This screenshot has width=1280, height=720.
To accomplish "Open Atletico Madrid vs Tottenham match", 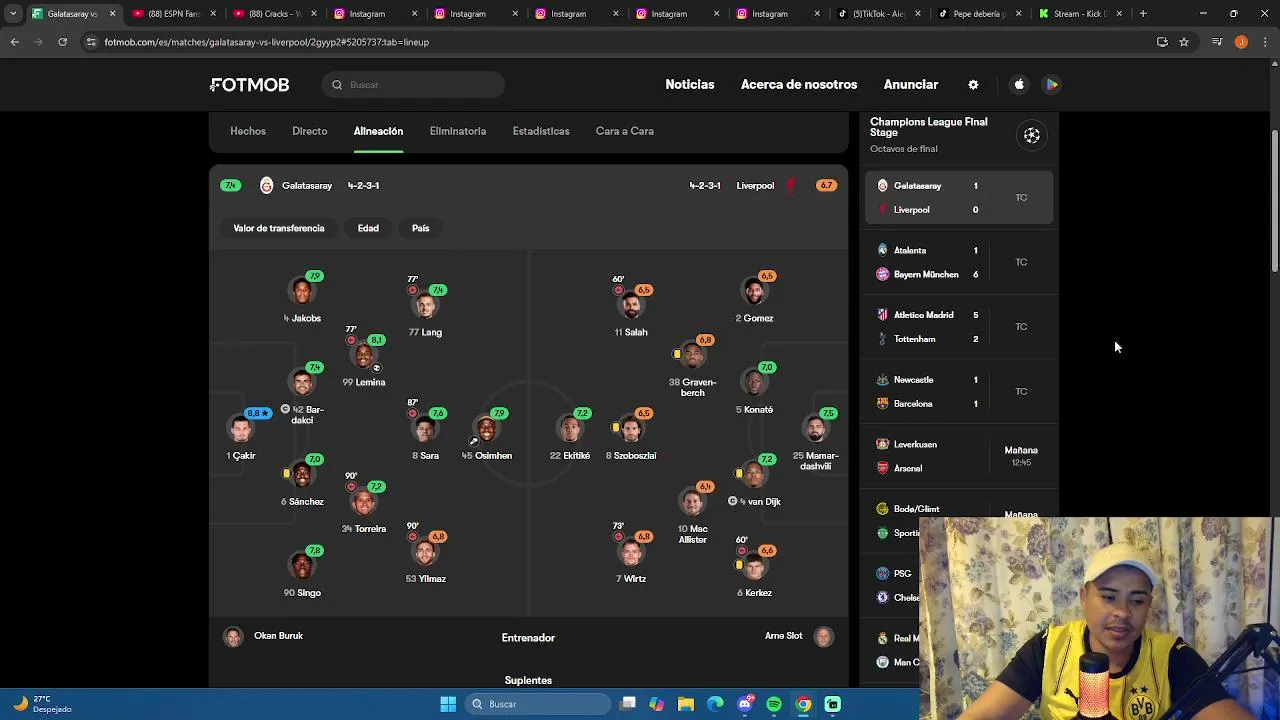I will 959,327.
